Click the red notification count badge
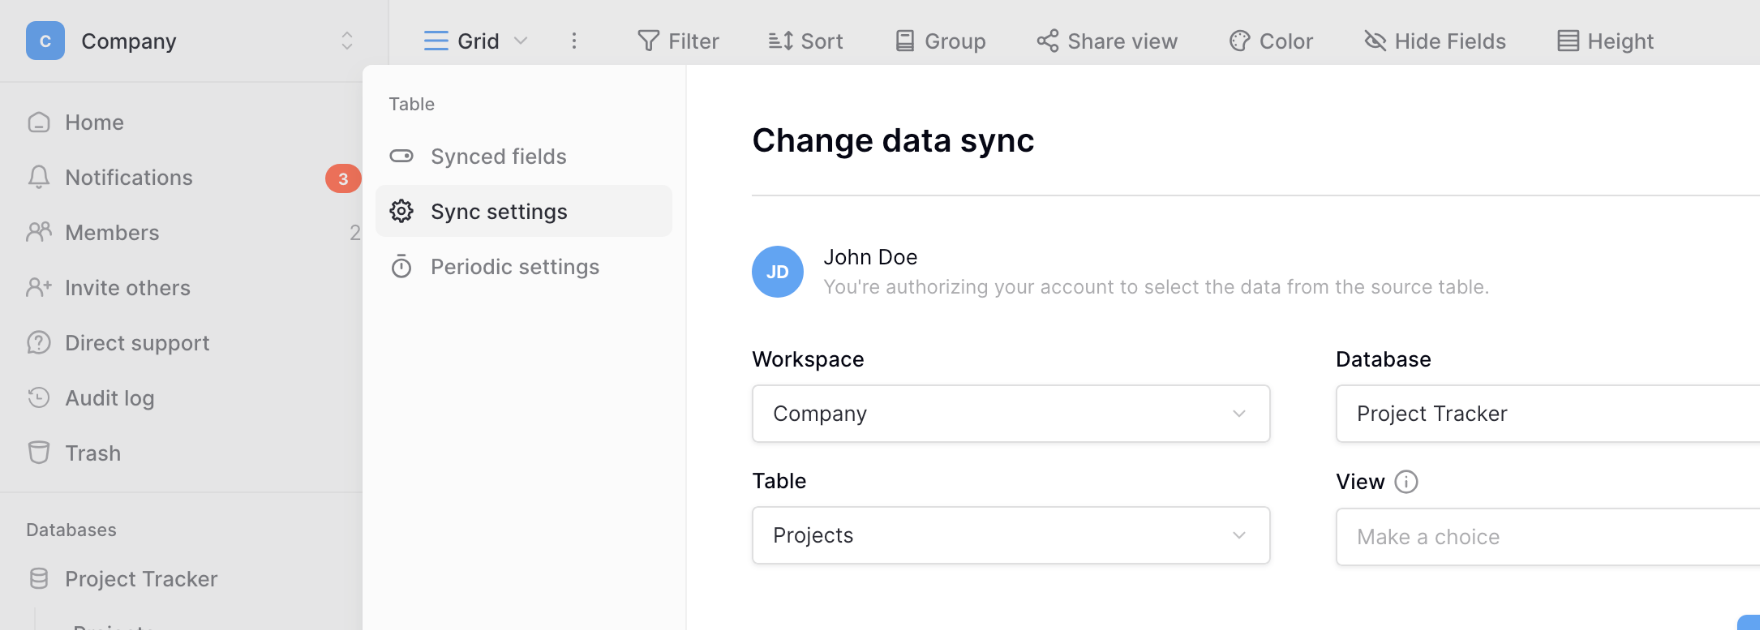Screen dimensions: 1760x630 coord(343,179)
